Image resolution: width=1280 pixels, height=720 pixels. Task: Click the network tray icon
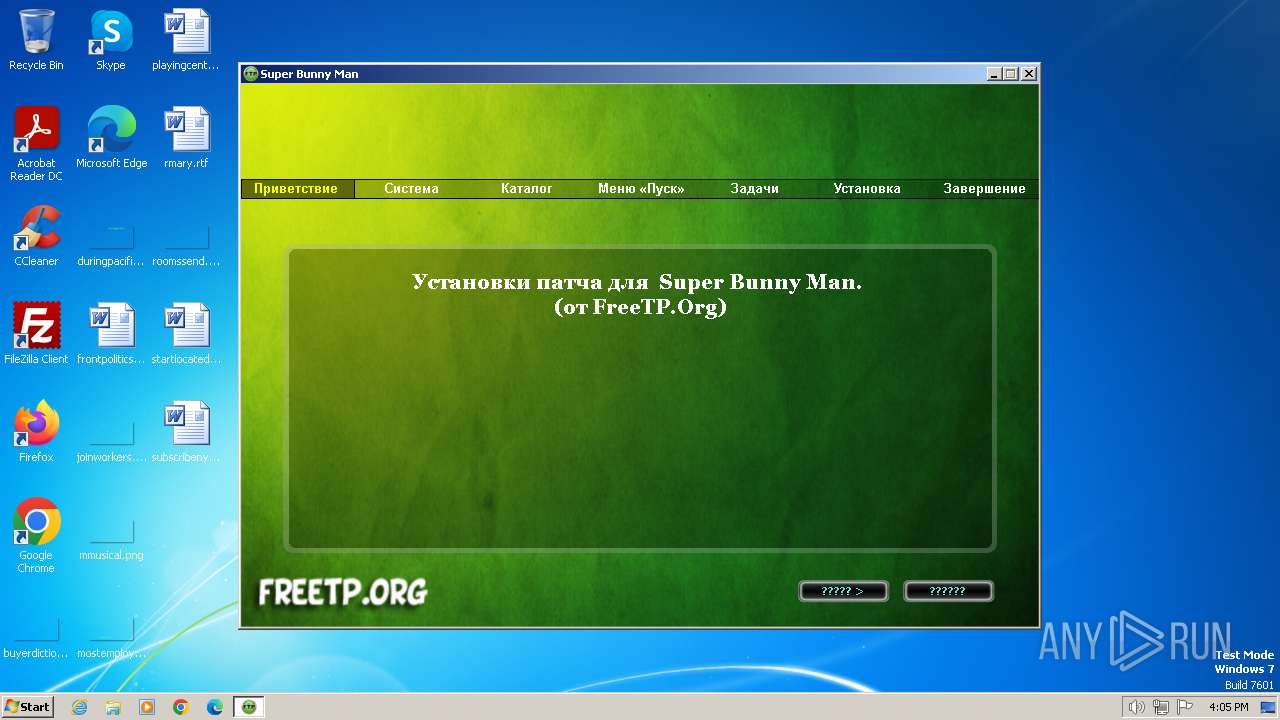tap(1161, 707)
